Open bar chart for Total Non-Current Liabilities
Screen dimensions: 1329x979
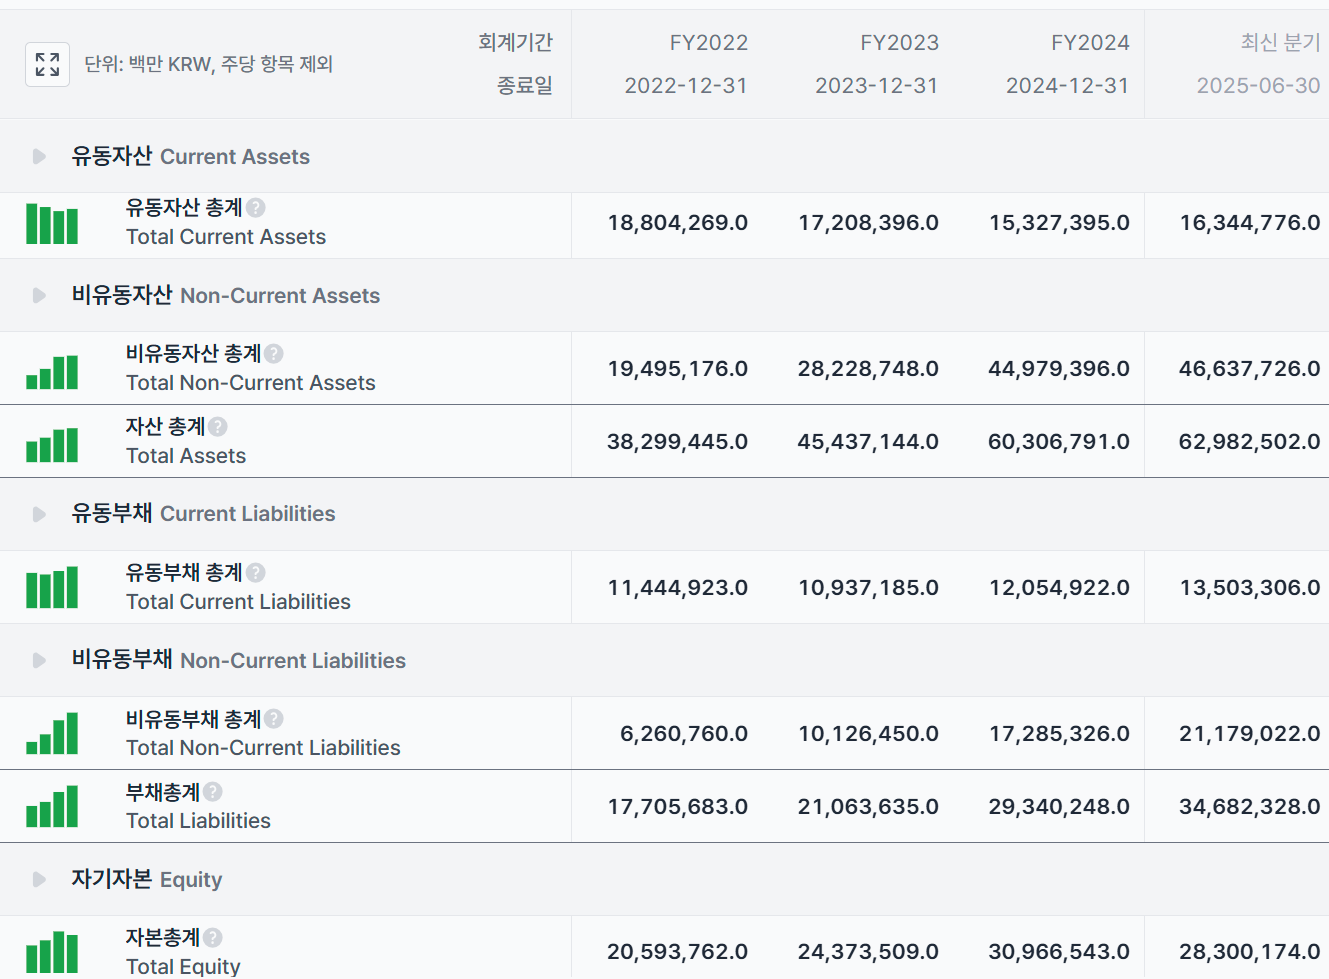[x=52, y=734]
